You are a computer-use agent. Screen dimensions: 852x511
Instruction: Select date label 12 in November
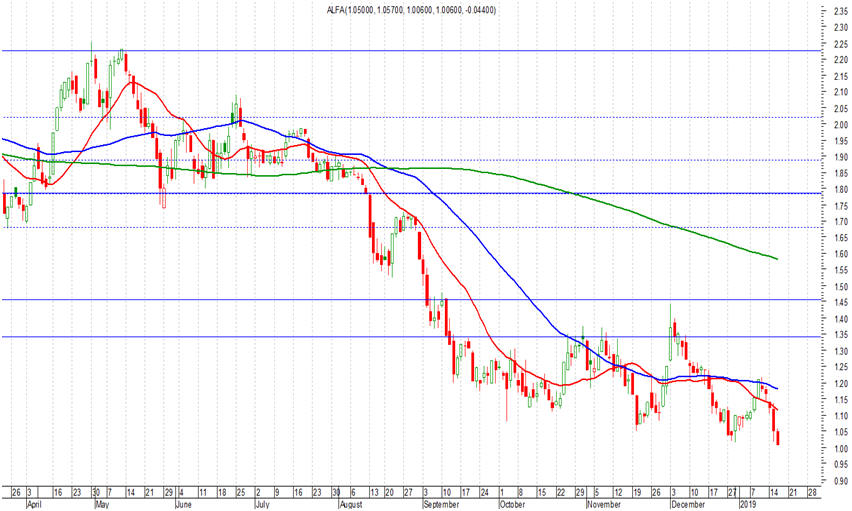pos(617,493)
